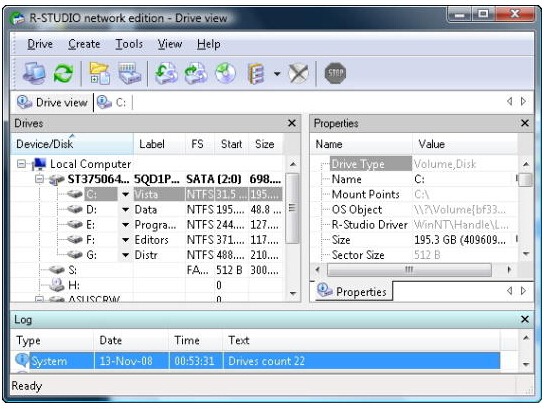Click the CD disc region icon

(225, 73)
